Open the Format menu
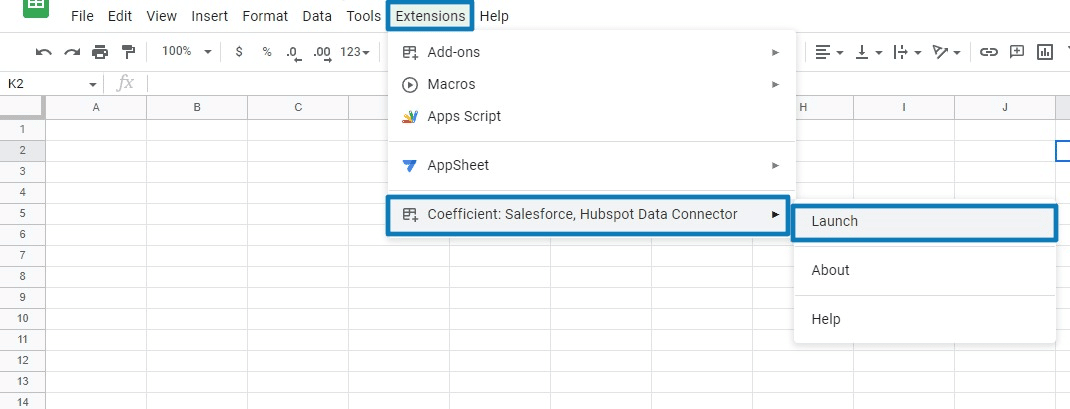Viewport: 1070px width, 409px height. click(x=265, y=16)
